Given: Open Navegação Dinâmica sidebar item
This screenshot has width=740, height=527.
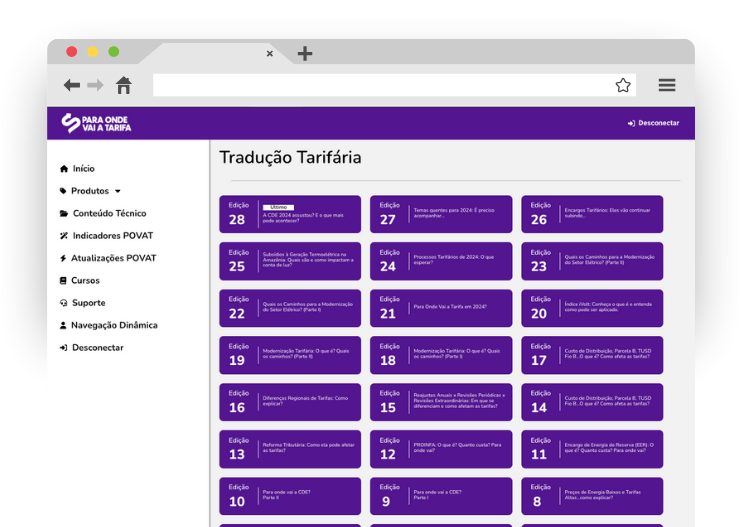Looking at the screenshot, I should tap(113, 325).
